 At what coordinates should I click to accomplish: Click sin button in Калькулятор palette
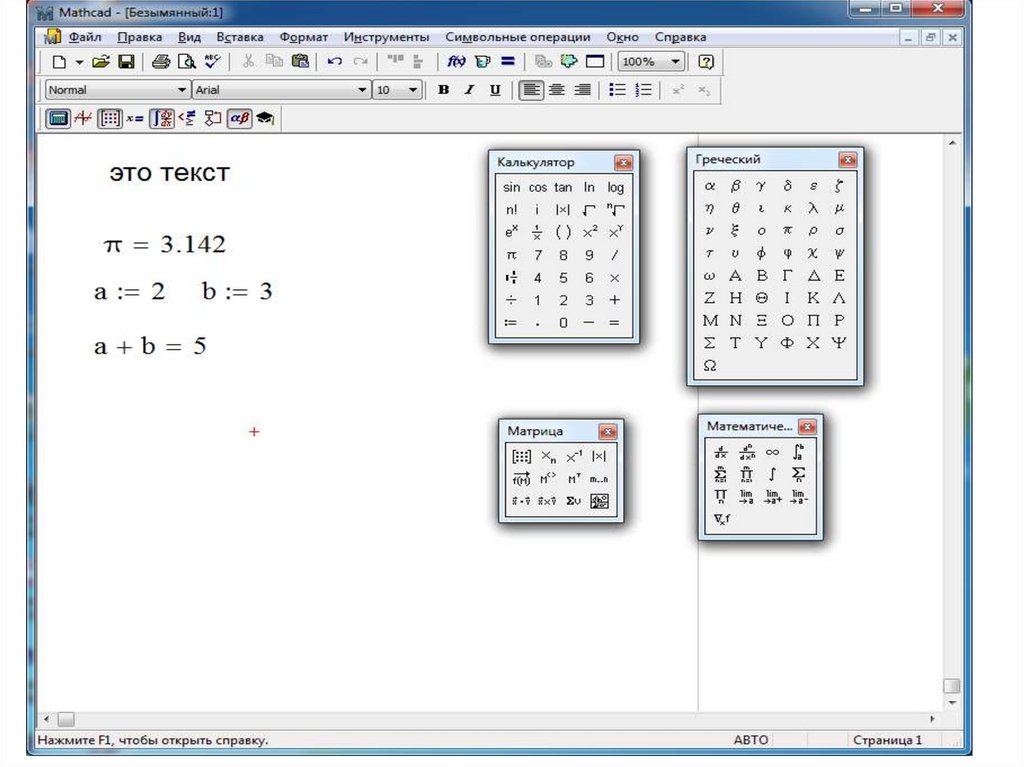pos(511,188)
